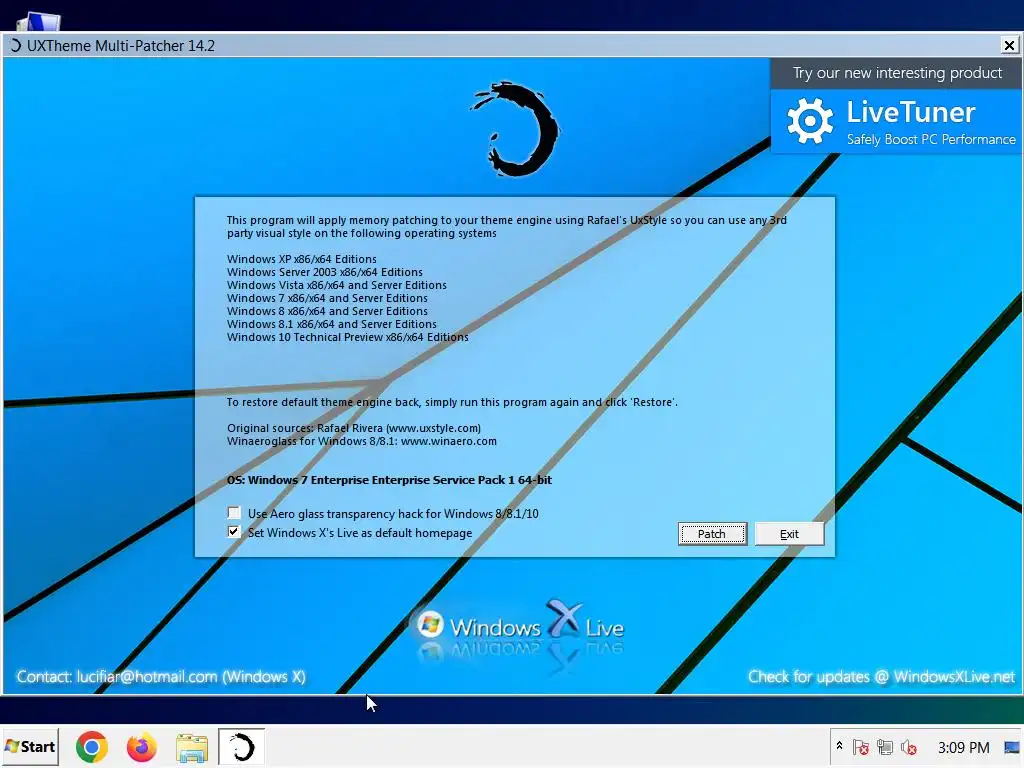Click the black swirl logo at top

515,129
